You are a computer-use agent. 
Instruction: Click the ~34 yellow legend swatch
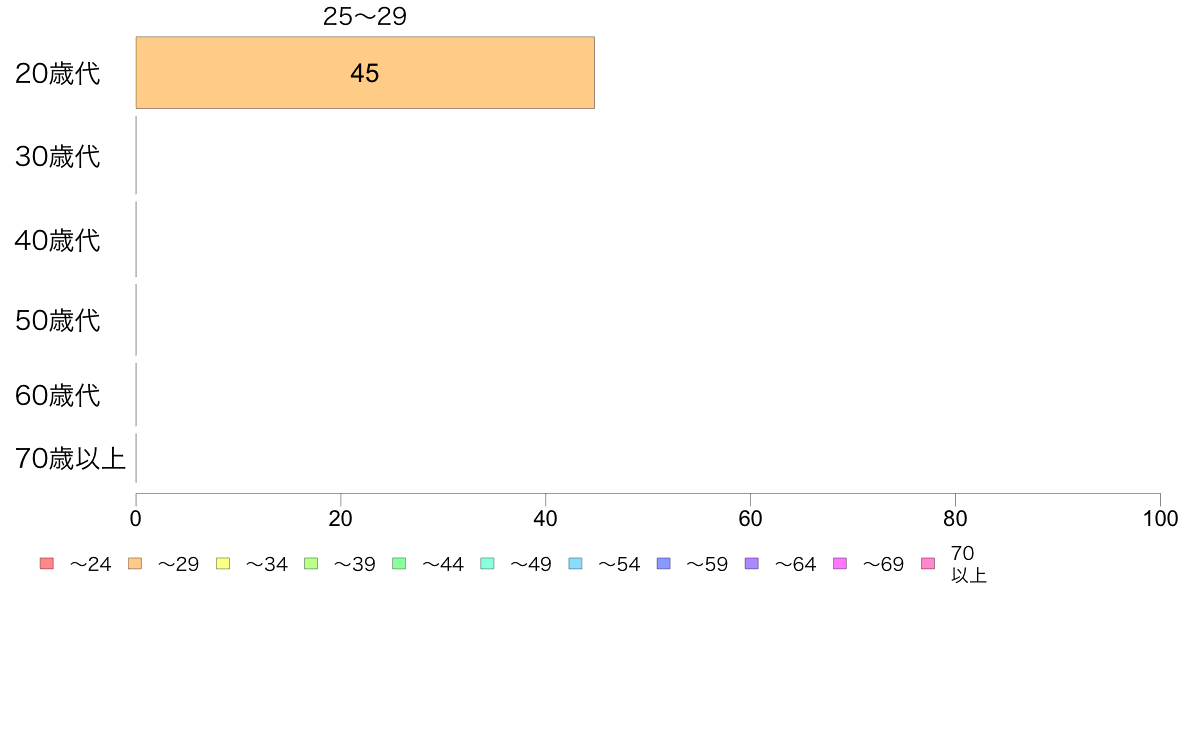[223, 563]
